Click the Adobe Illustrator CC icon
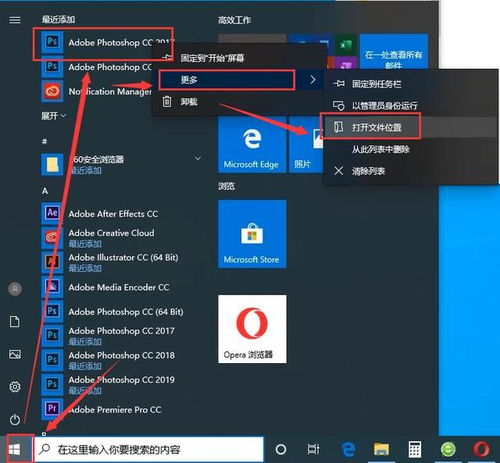 click(x=52, y=262)
